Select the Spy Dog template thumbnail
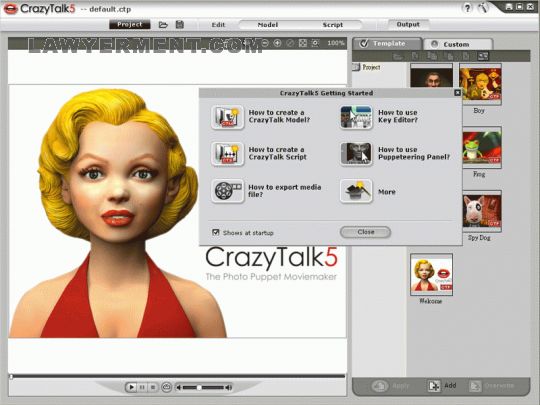This screenshot has width=540, height=405. click(x=481, y=211)
